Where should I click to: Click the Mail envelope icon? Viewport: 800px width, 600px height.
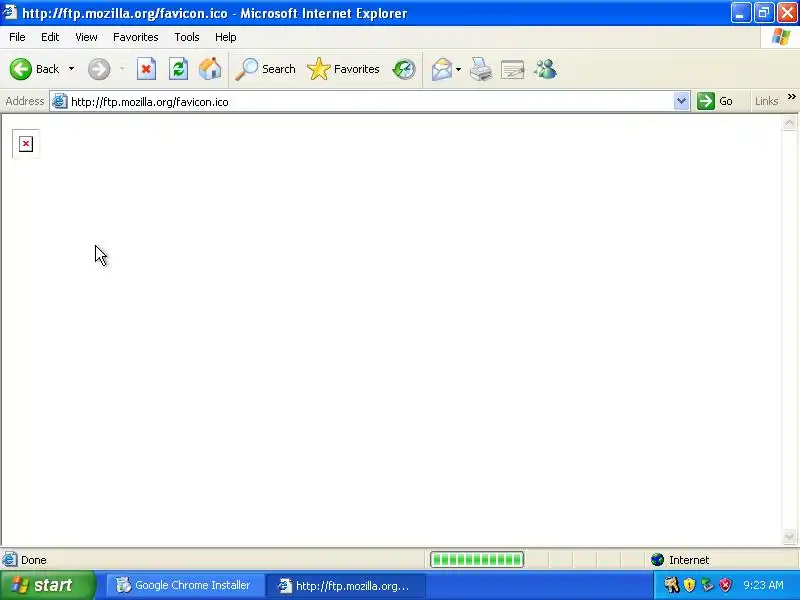442,69
